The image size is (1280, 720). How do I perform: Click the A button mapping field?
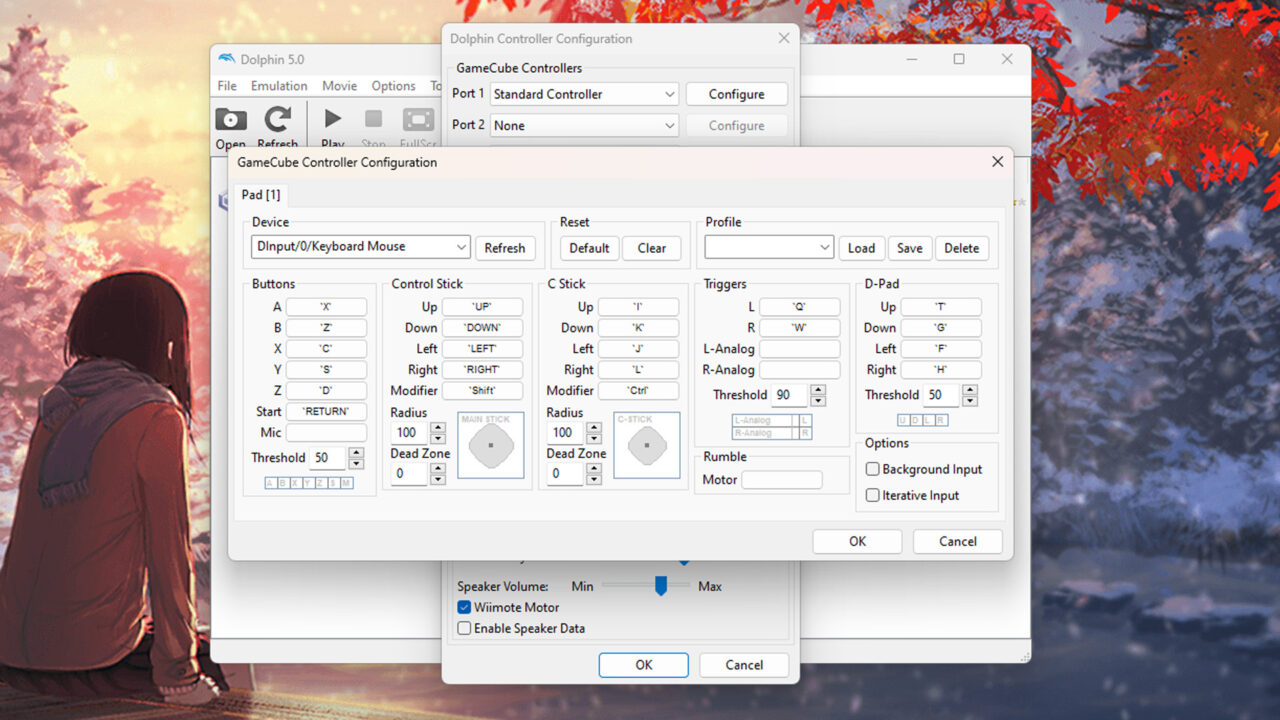[326, 307]
